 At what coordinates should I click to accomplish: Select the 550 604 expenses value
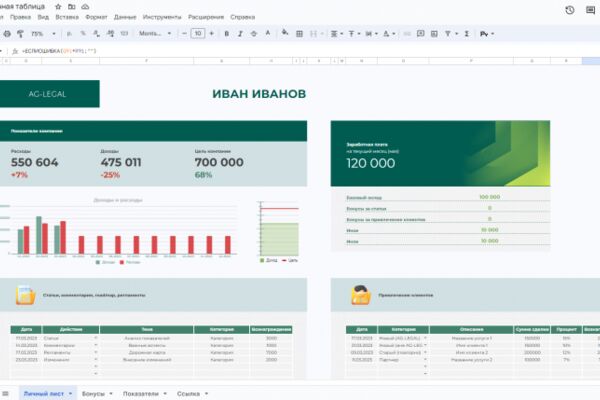point(34,162)
